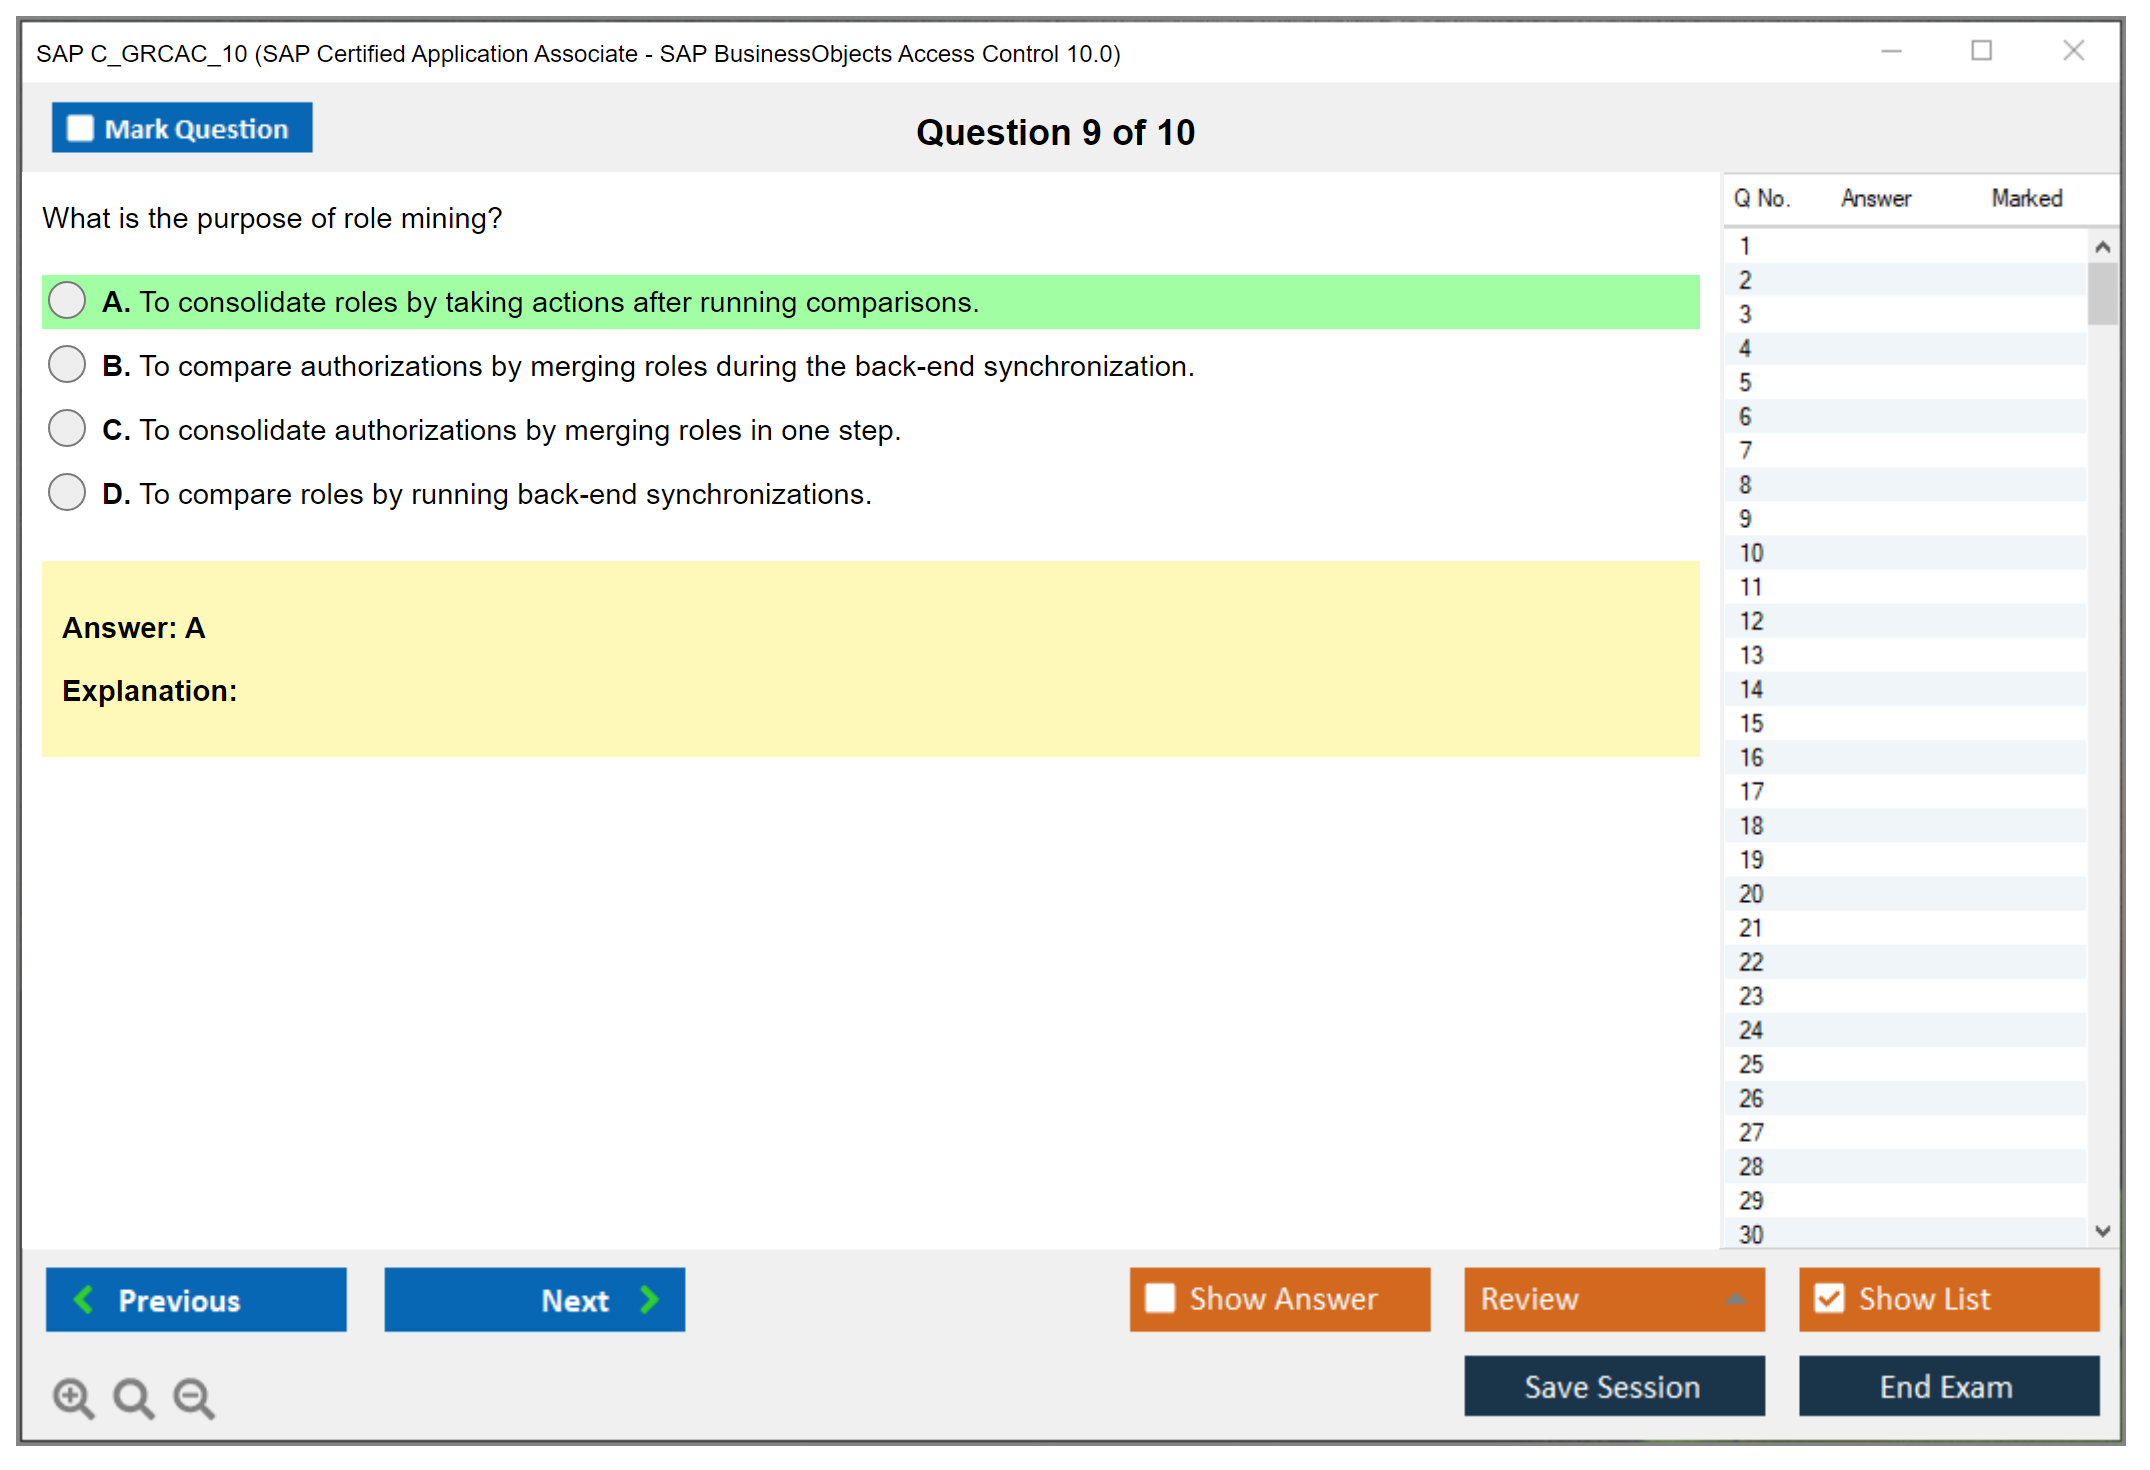The height and width of the screenshot is (1470, 2150).
Task: Choose option C radio button
Action: (x=67, y=428)
